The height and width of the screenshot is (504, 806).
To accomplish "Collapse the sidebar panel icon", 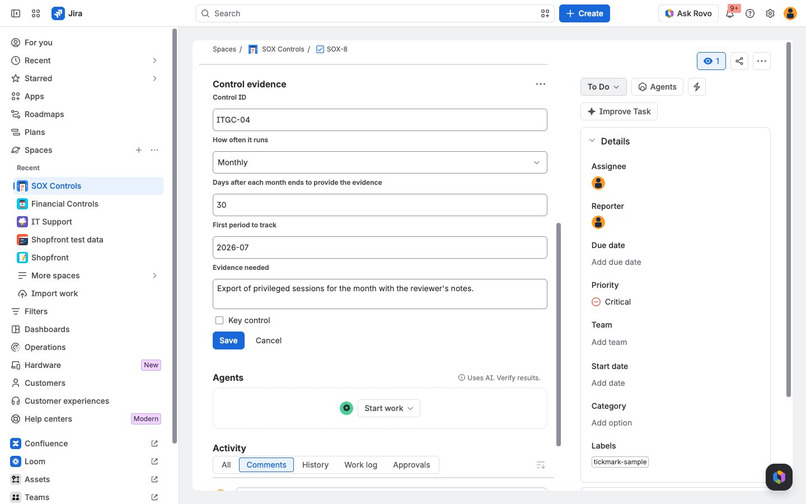I will tap(15, 13).
